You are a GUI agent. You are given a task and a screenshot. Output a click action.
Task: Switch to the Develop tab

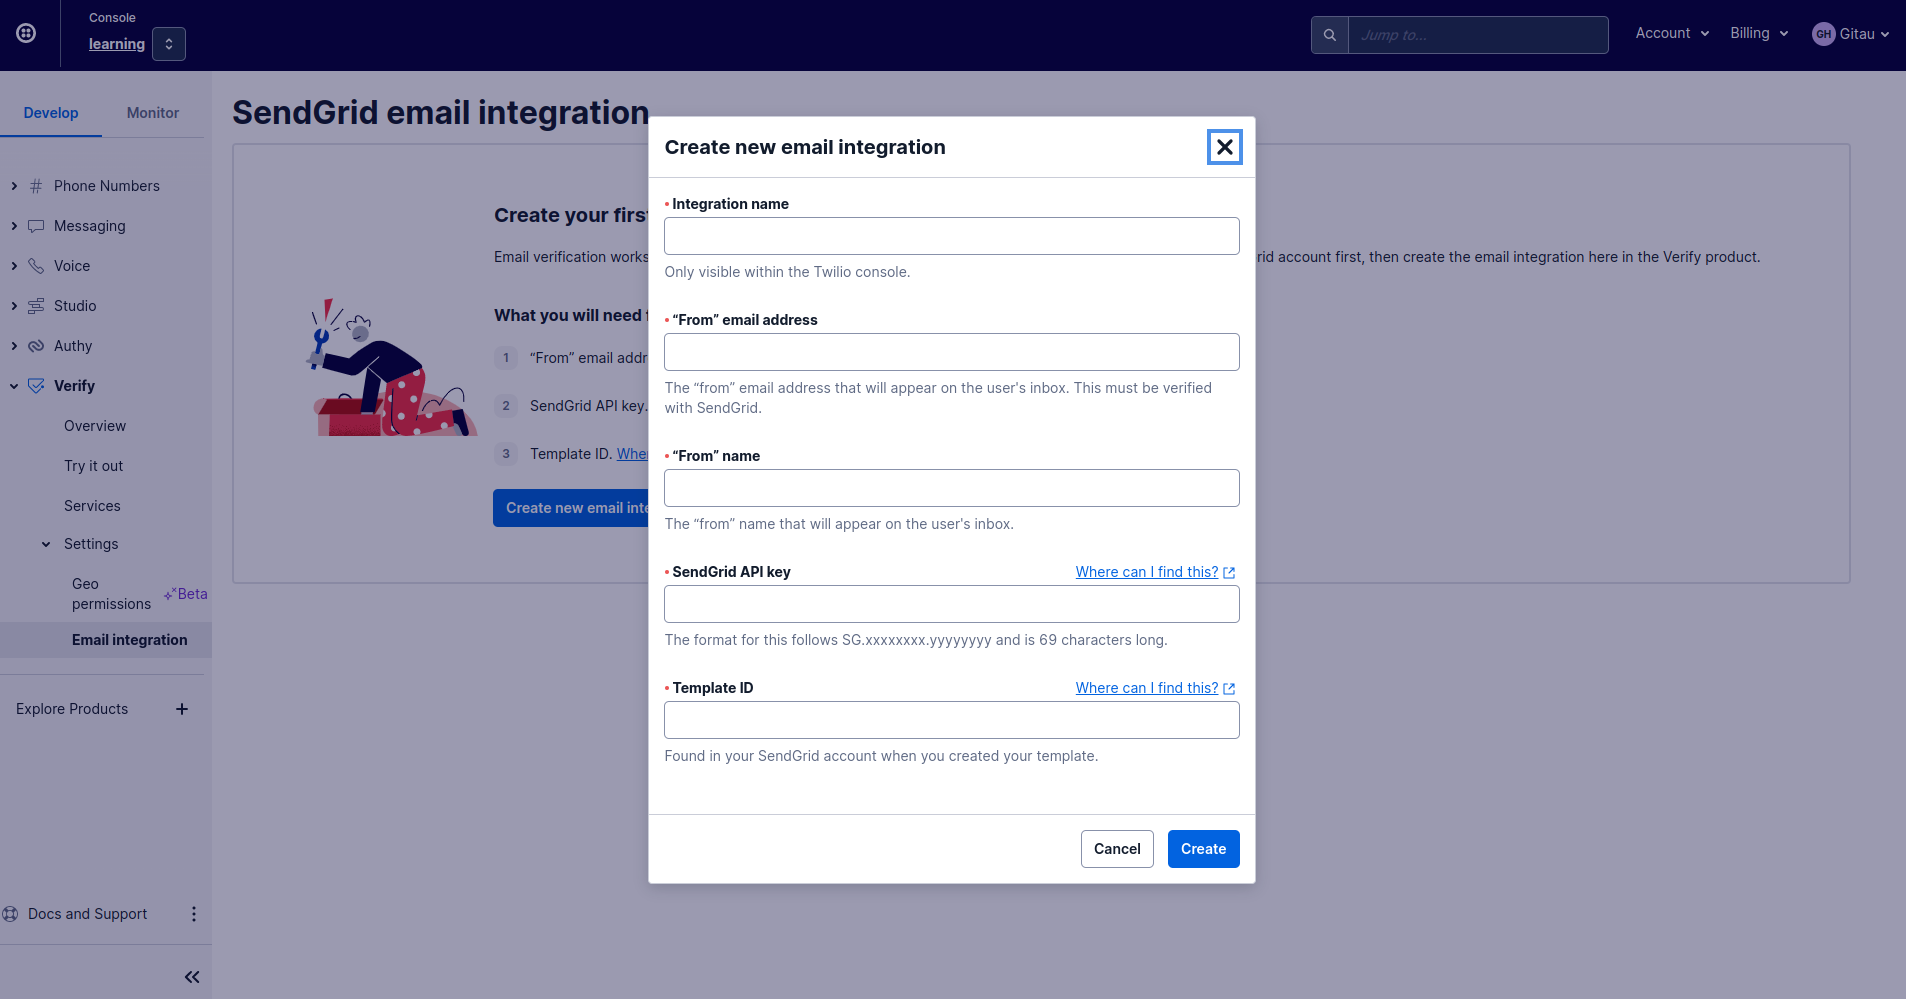click(51, 113)
